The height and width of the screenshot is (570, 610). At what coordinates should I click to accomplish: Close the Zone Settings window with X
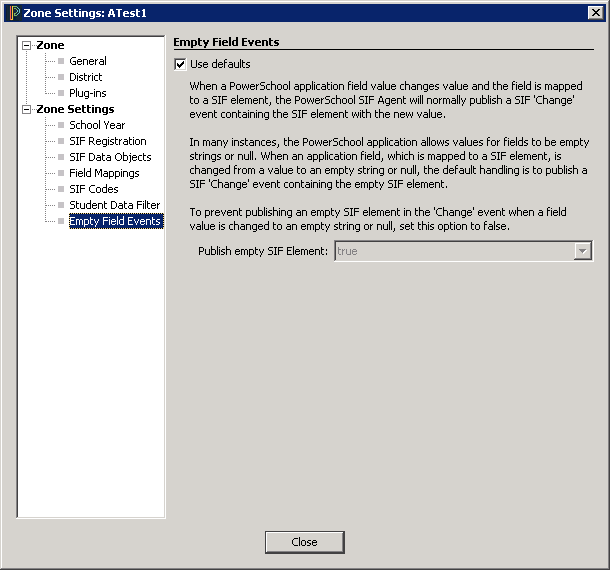[x=595, y=12]
